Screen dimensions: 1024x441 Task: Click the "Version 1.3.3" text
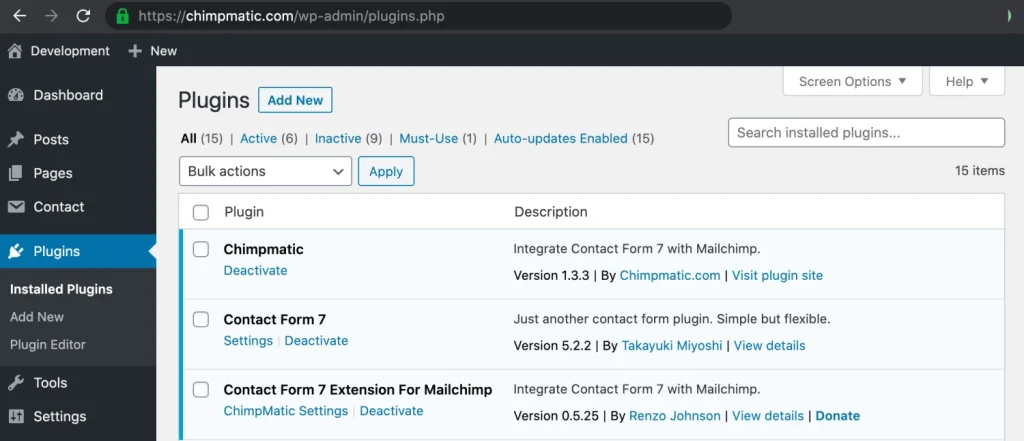(x=551, y=276)
